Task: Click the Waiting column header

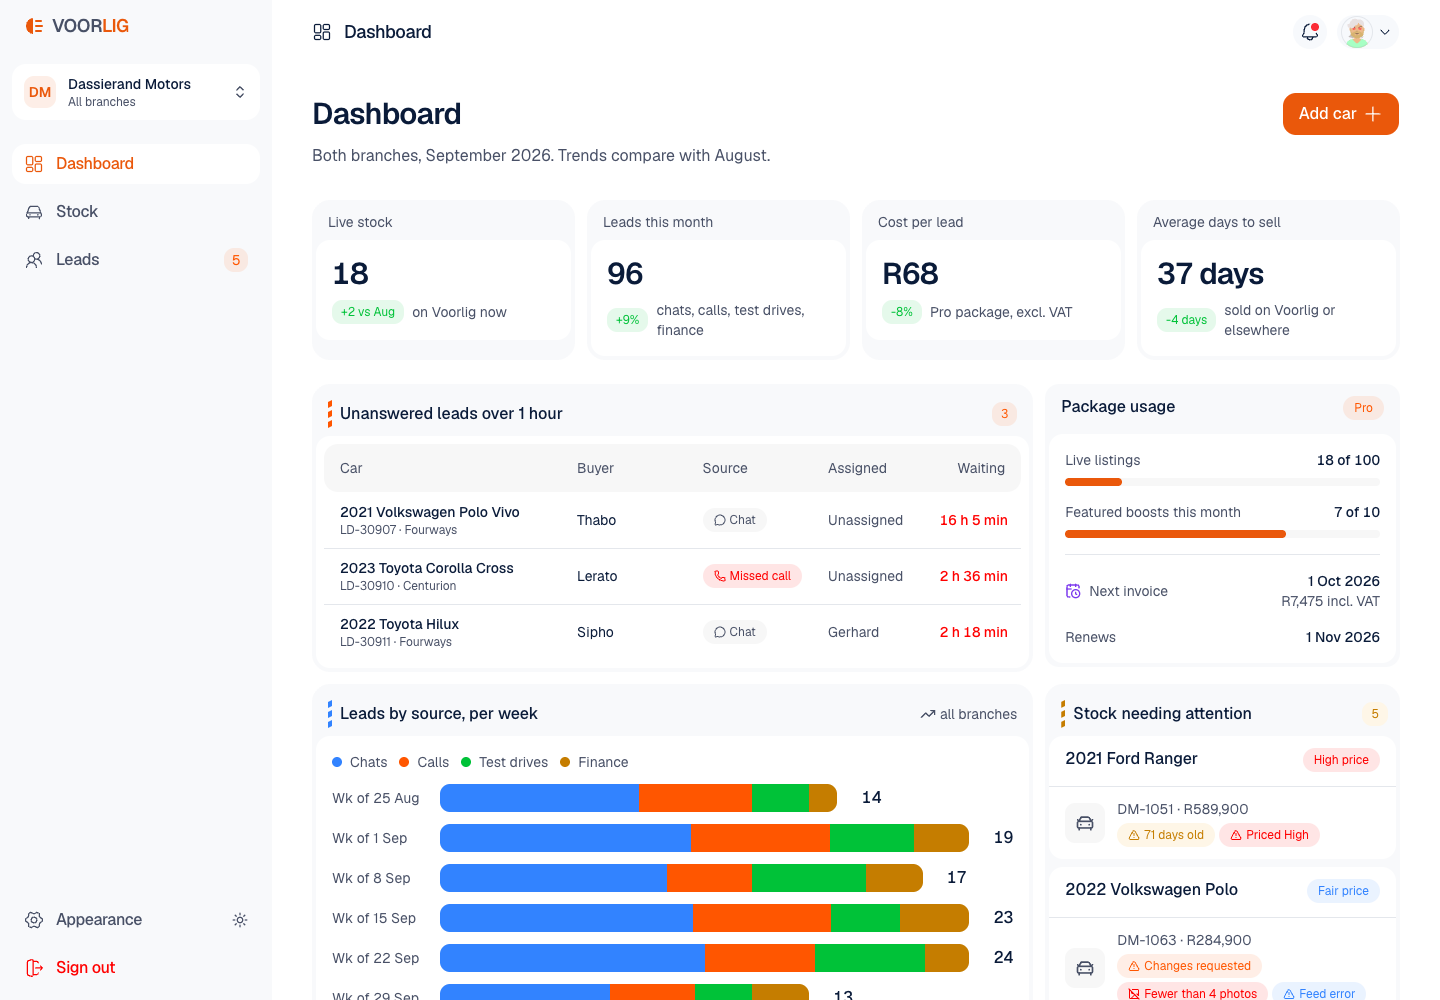Action: (x=981, y=468)
